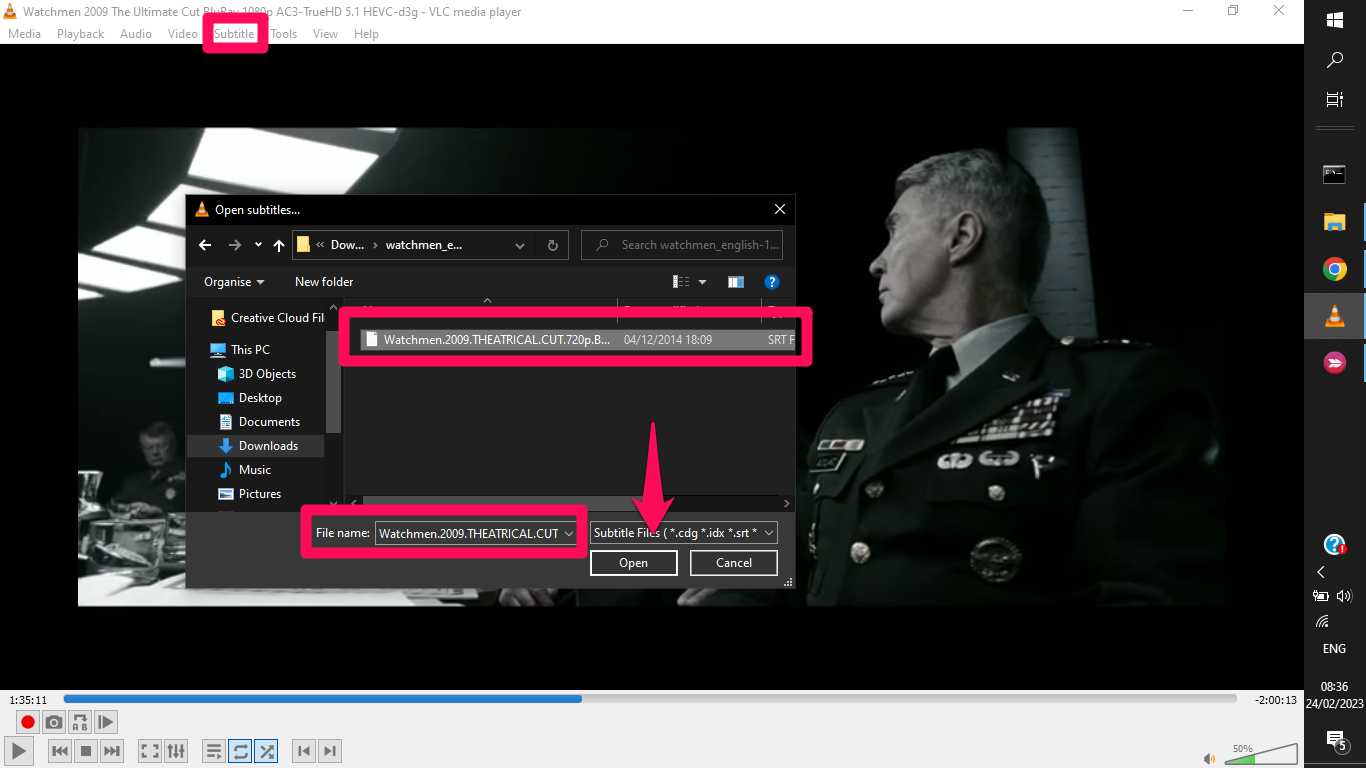Viewport: 1366px width, 768px height.
Task: Open file dialog help
Action: (771, 282)
